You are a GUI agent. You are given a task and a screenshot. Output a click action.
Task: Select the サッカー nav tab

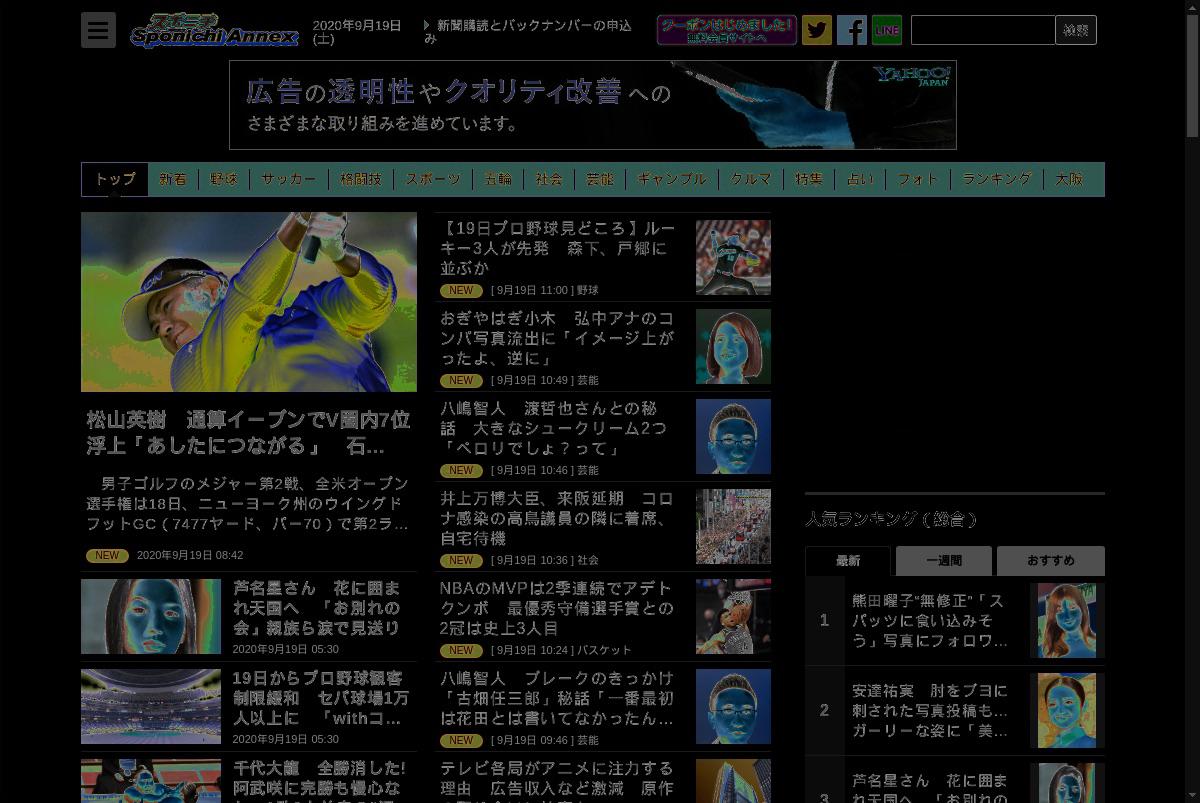pyautogui.click(x=289, y=179)
